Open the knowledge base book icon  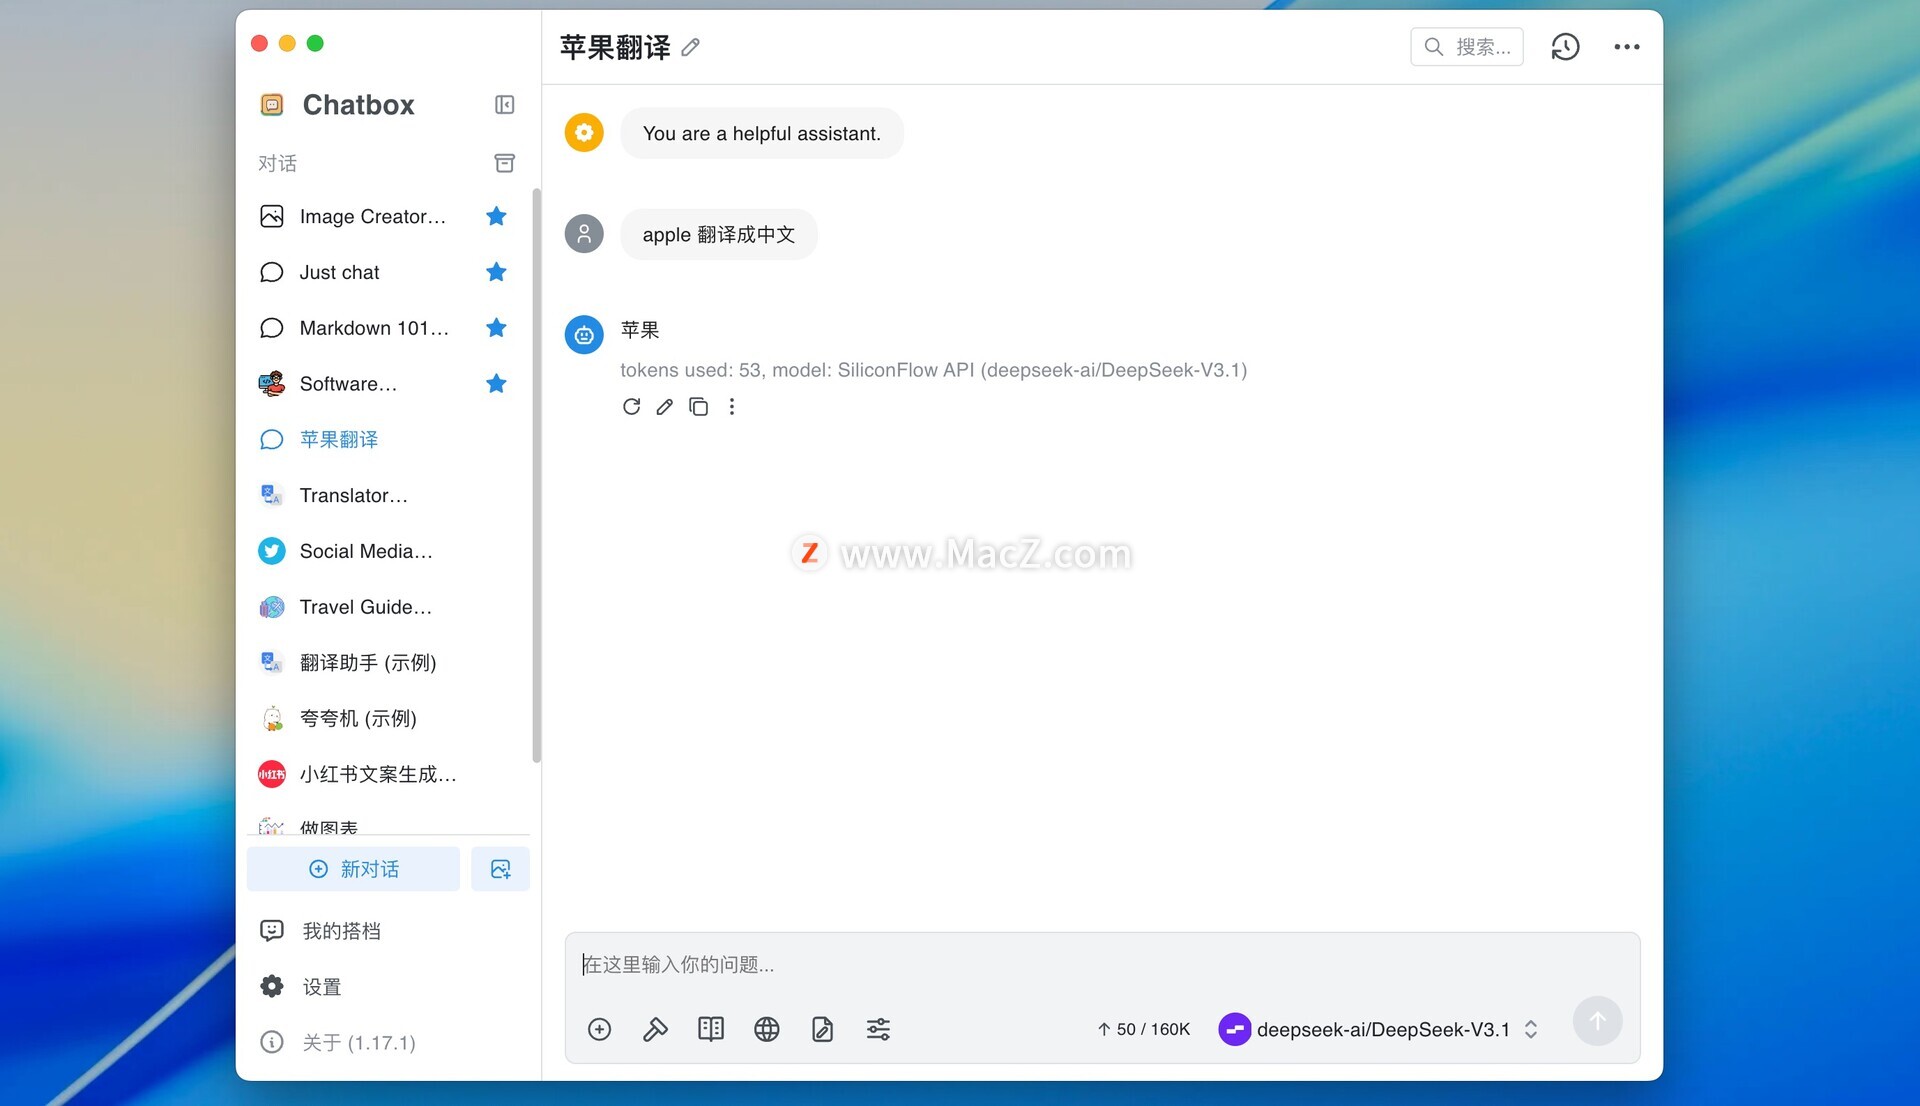pyautogui.click(x=710, y=1029)
